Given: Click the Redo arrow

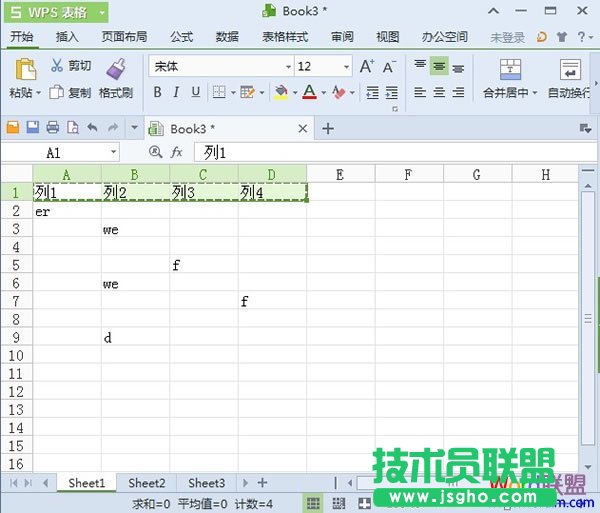Looking at the screenshot, I should pos(113,127).
